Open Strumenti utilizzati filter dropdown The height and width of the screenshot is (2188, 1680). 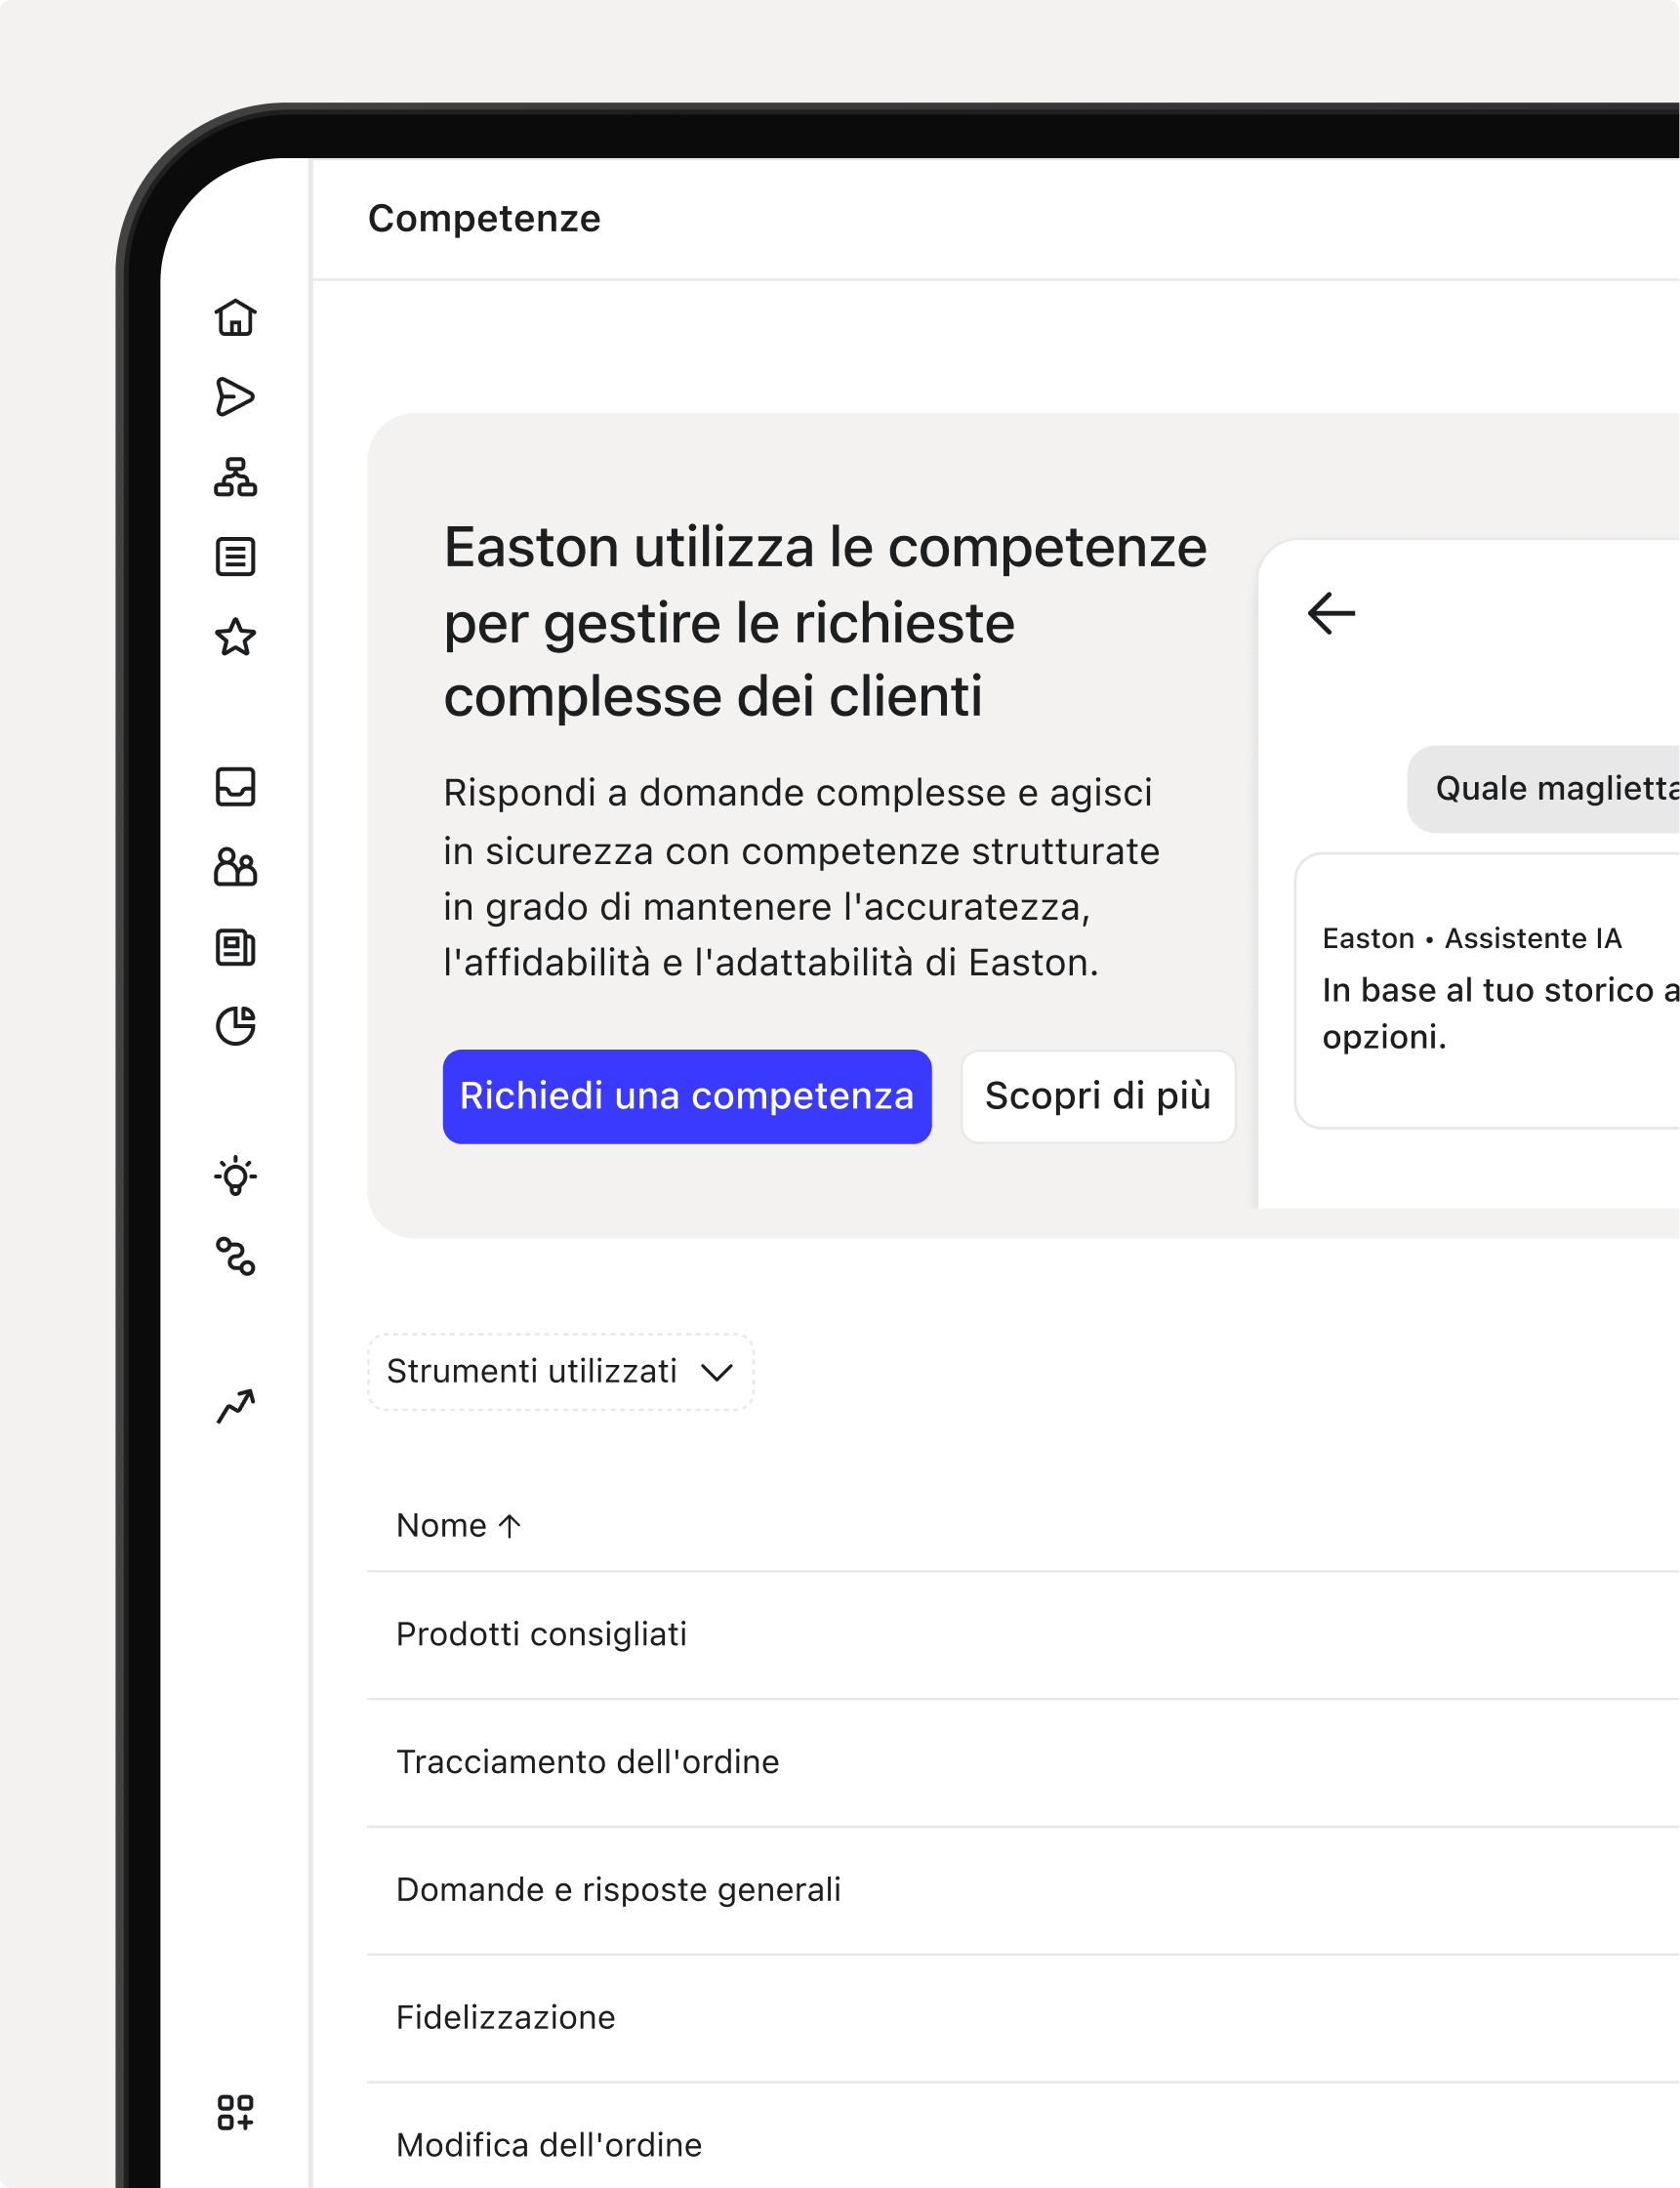(x=560, y=1371)
